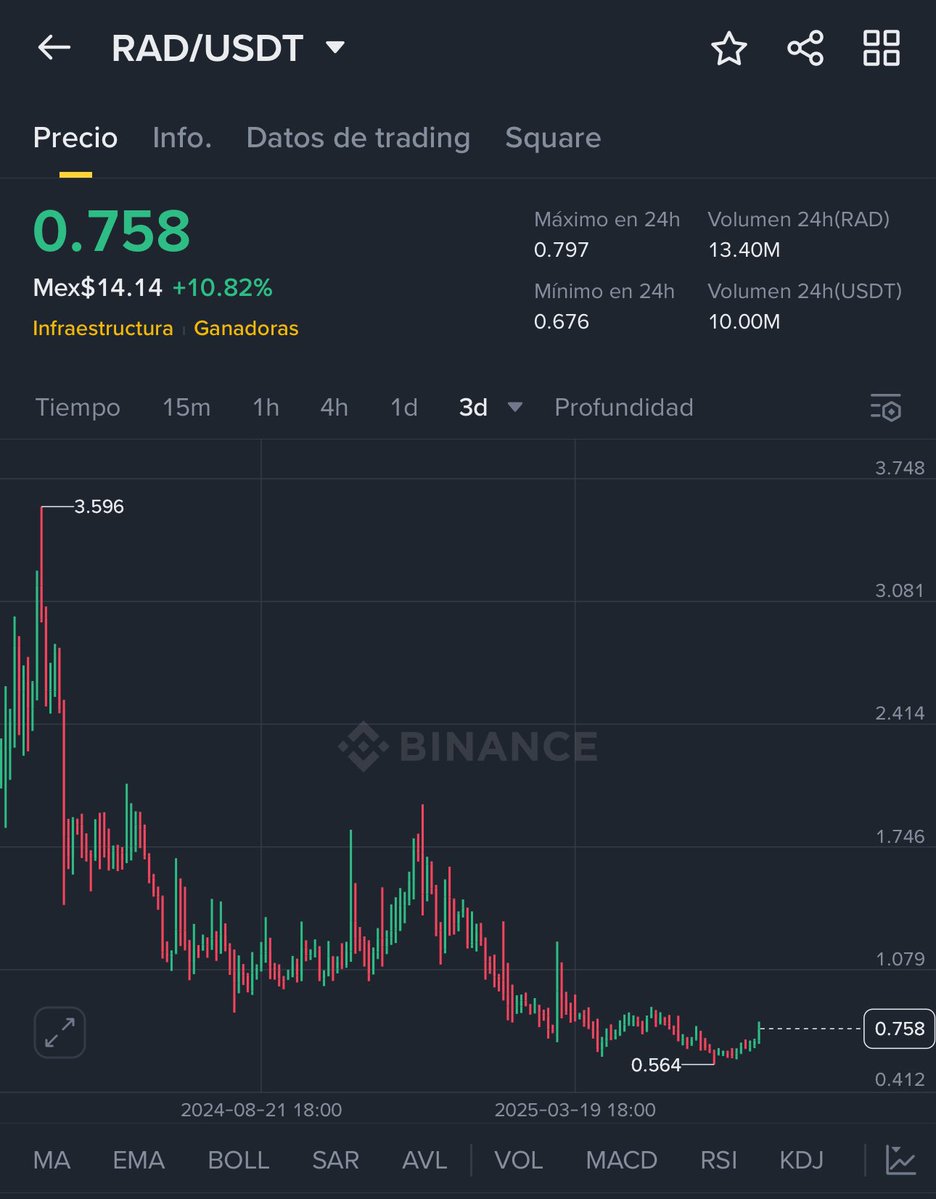Tap the 0.564 low price marker

pos(655,1064)
